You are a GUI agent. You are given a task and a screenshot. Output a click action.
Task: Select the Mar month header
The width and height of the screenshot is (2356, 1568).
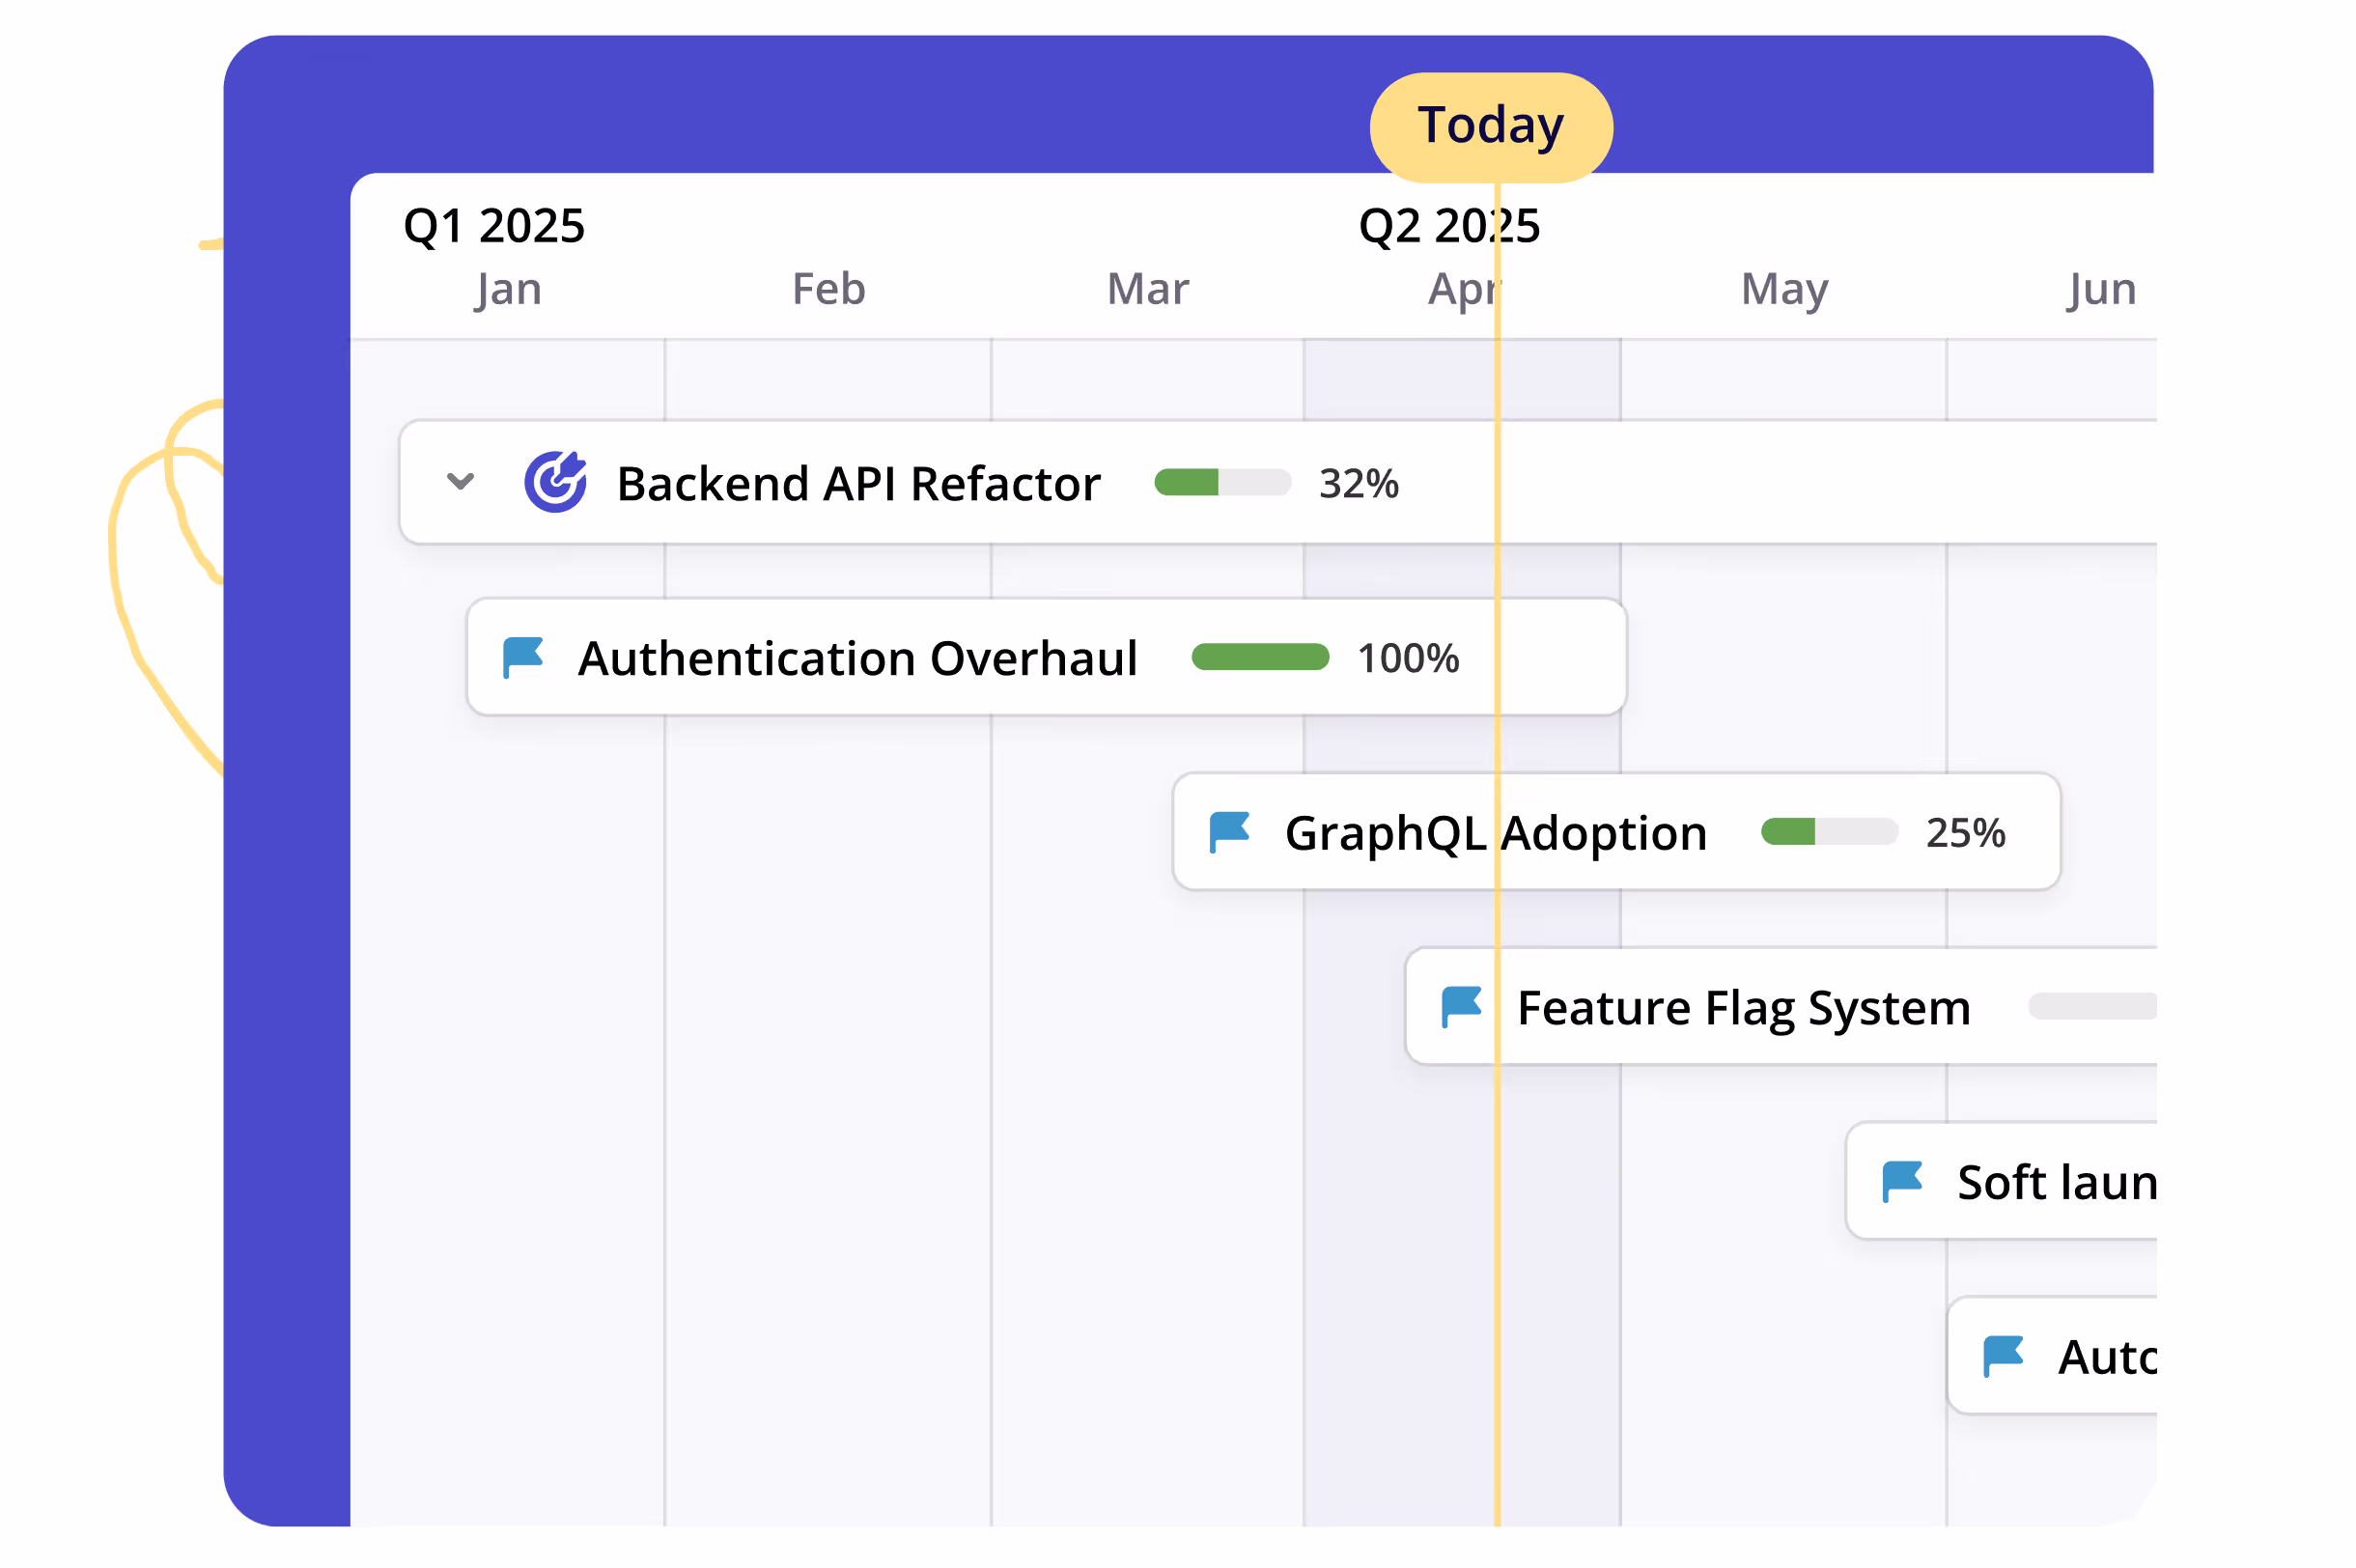click(1148, 289)
